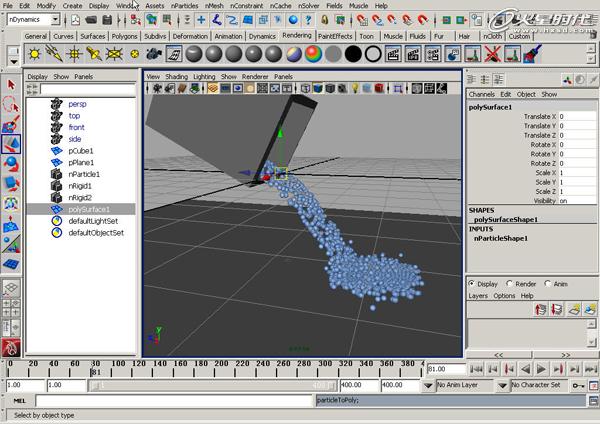The width and height of the screenshot is (600, 424).
Task: Click the play backward button
Action: [x=525, y=369]
